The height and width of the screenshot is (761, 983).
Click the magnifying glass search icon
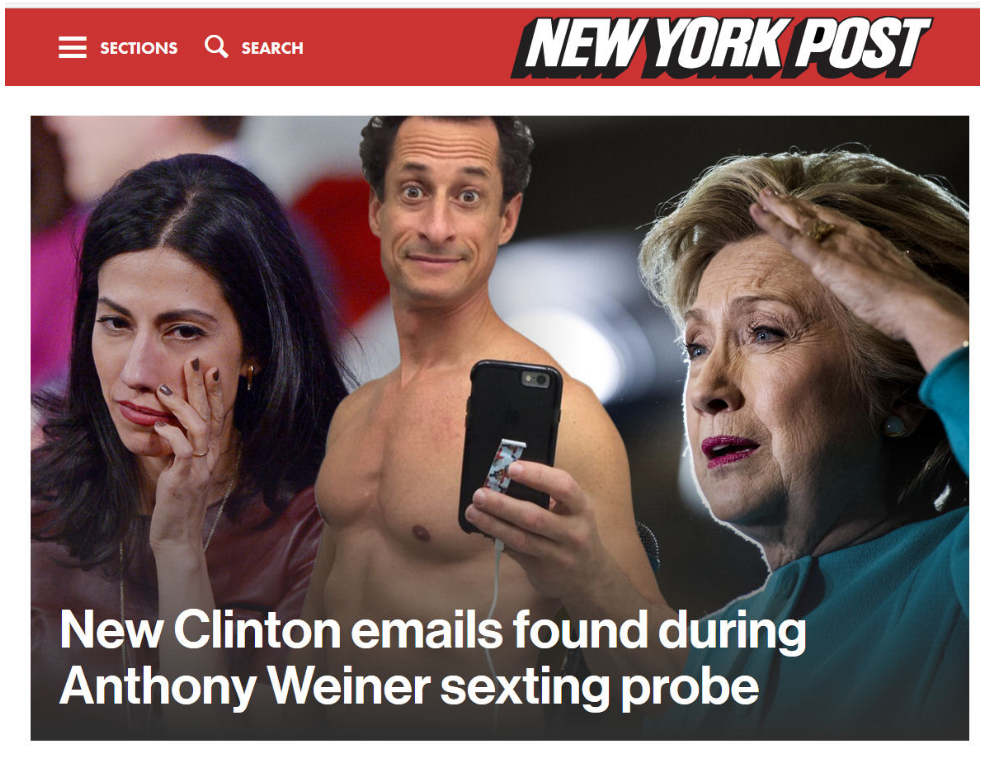pos(216,46)
